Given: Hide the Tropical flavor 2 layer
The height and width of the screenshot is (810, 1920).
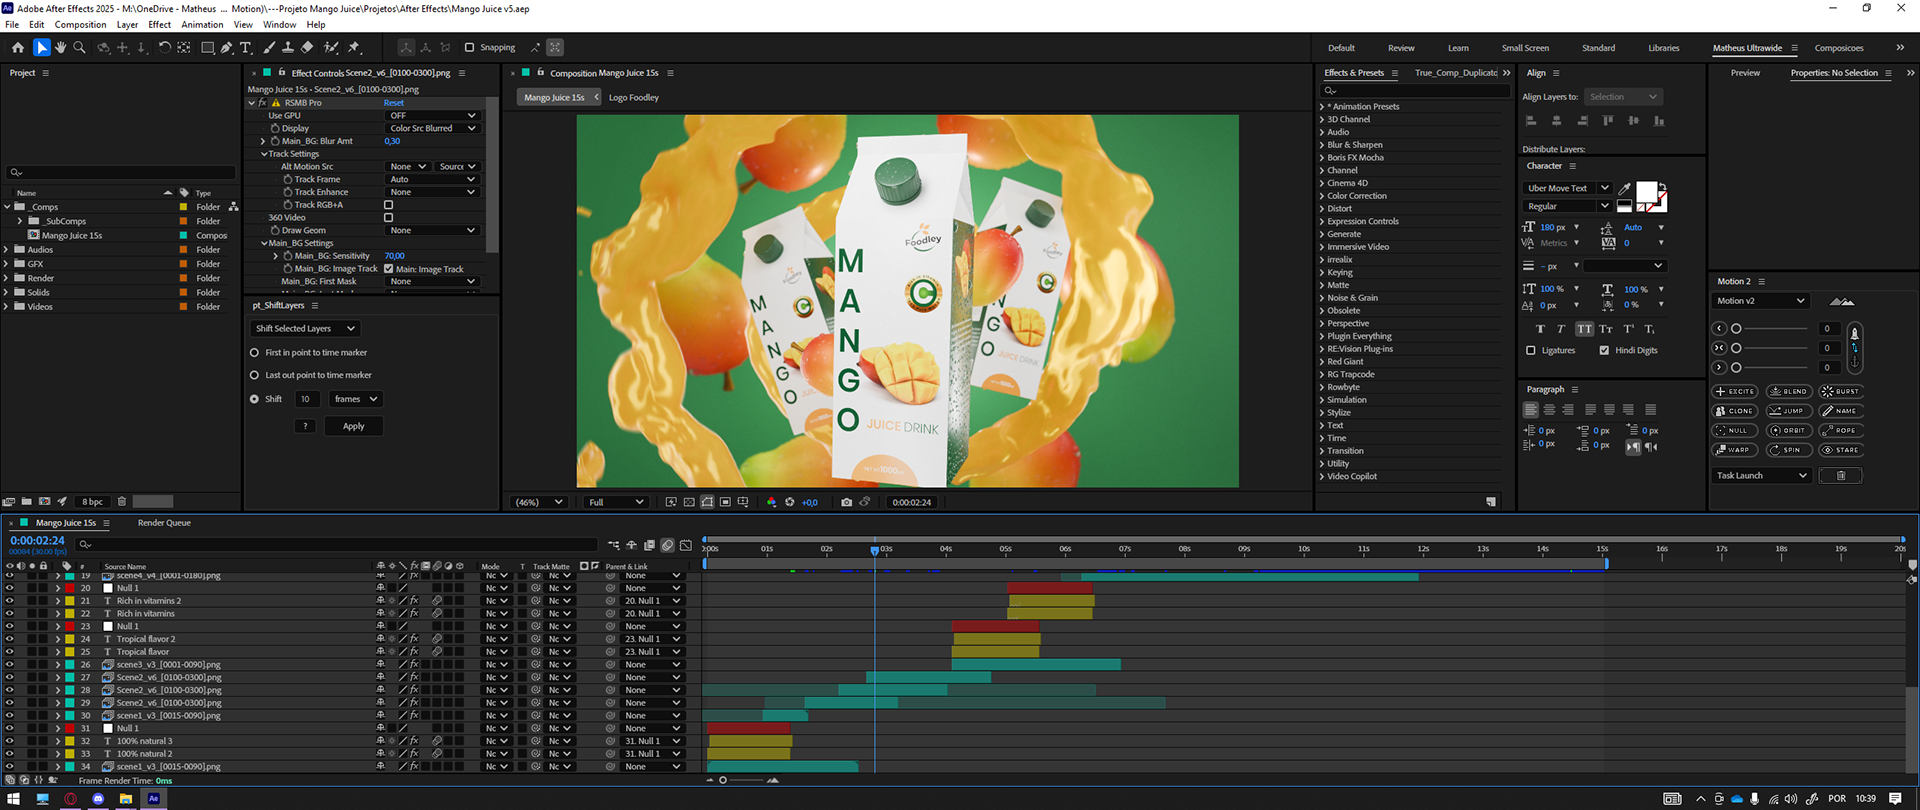Looking at the screenshot, I should click(10, 639).
